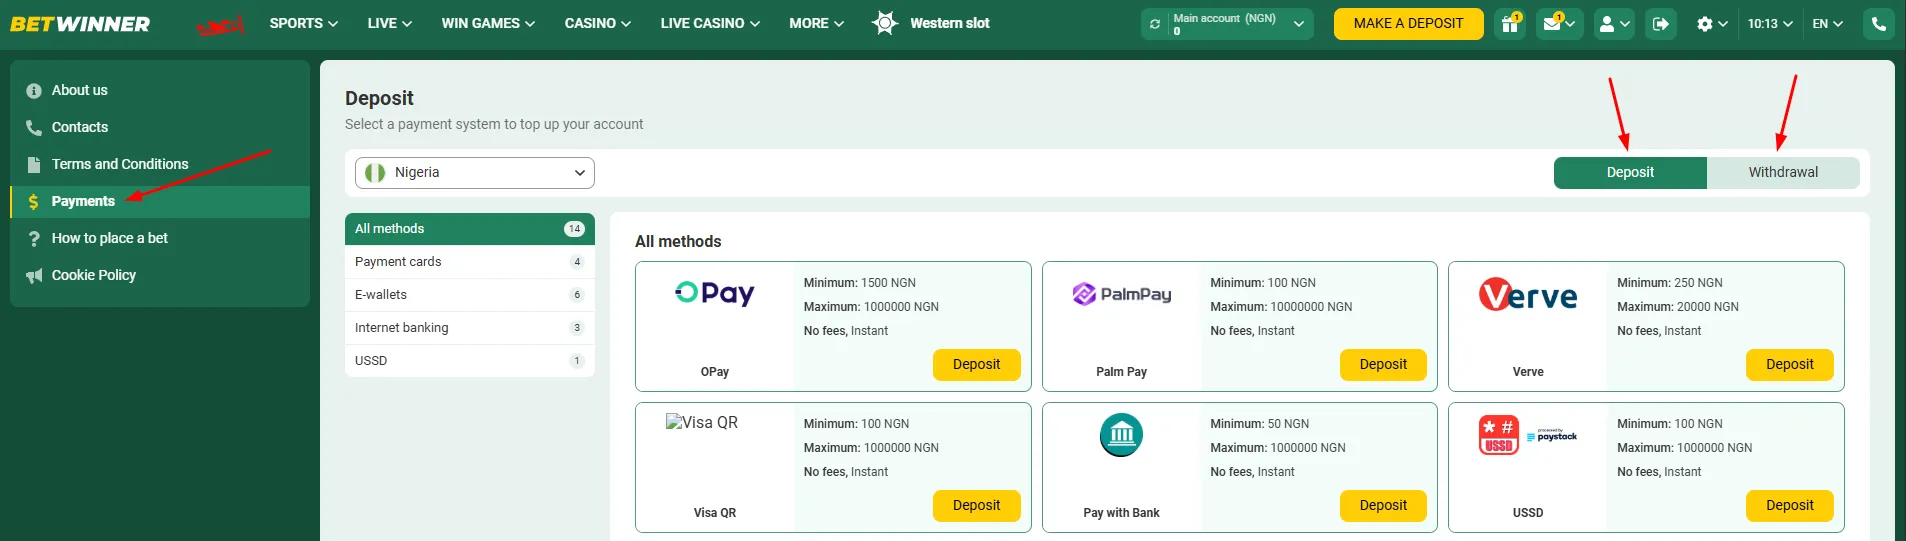Open the settings gear menu
Image resolution: width=1906 pixels, height=541 pixels.
click(1712, 24)
